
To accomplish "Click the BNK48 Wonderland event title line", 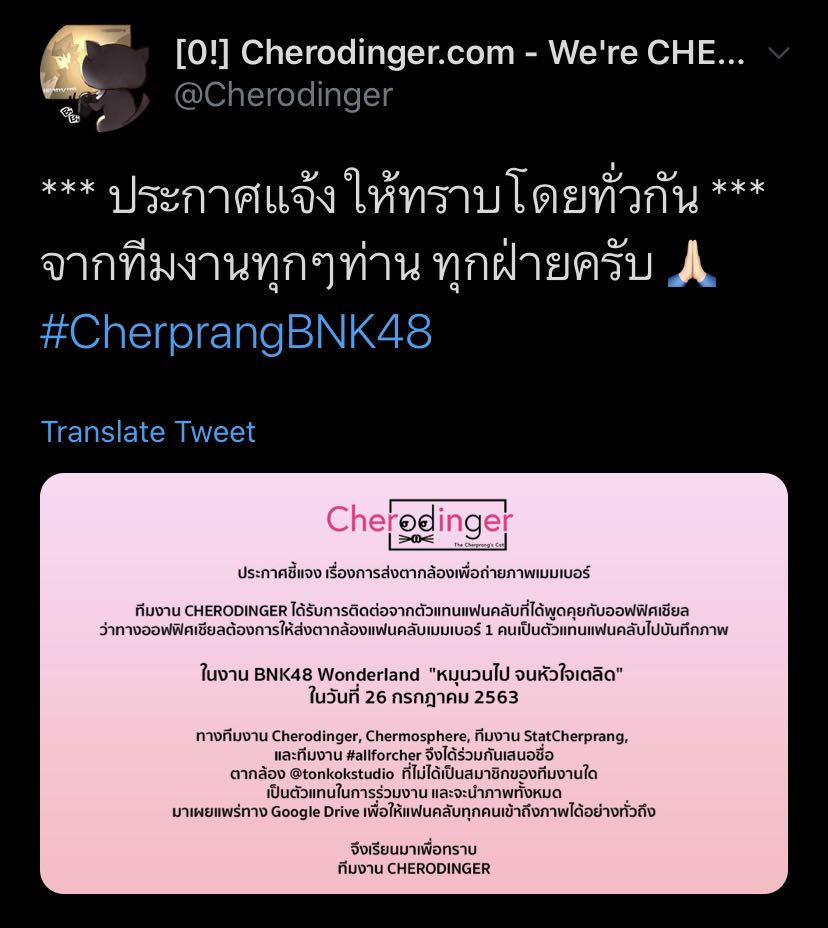I will 412,674.
